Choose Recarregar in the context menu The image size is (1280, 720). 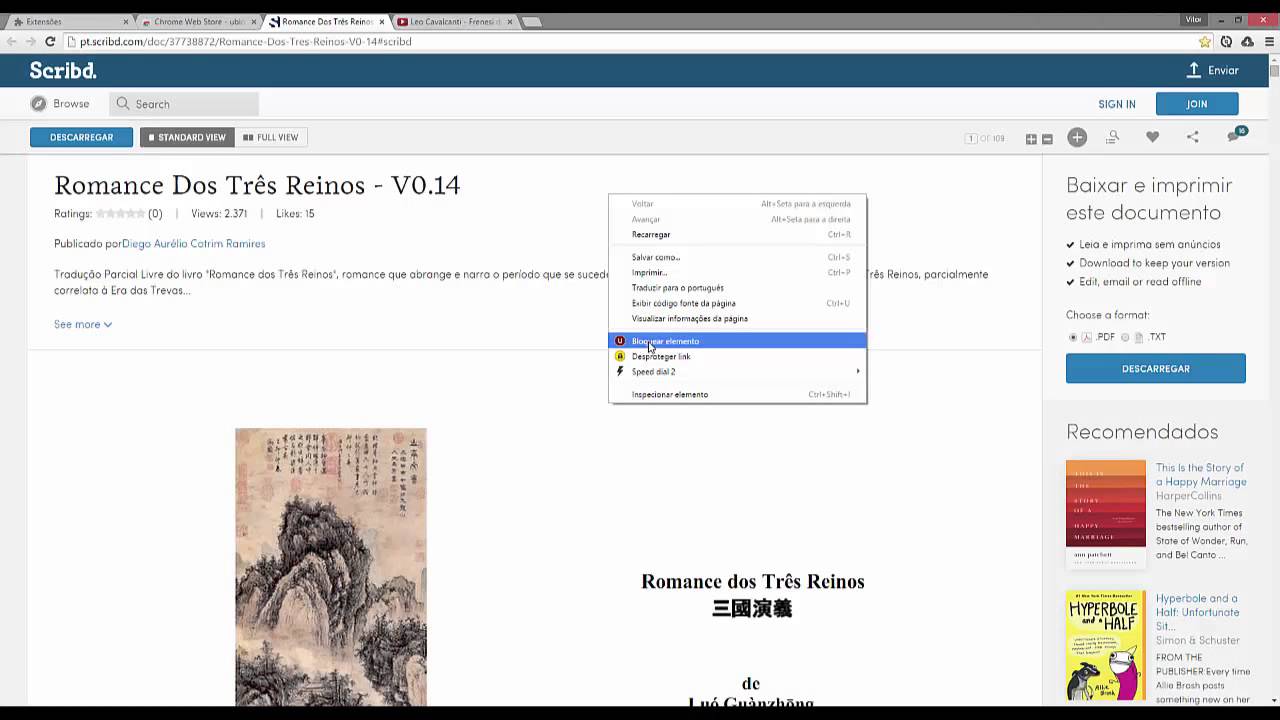737,234
